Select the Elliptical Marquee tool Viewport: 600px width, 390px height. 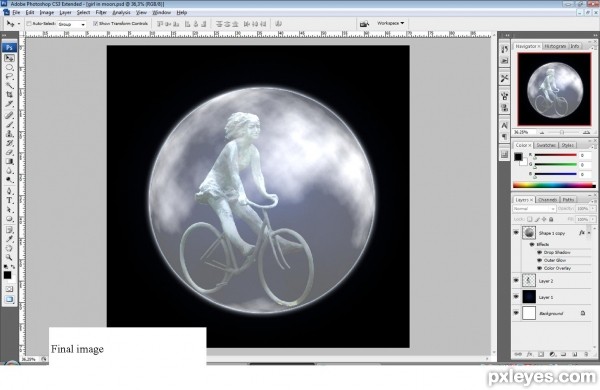9,67
